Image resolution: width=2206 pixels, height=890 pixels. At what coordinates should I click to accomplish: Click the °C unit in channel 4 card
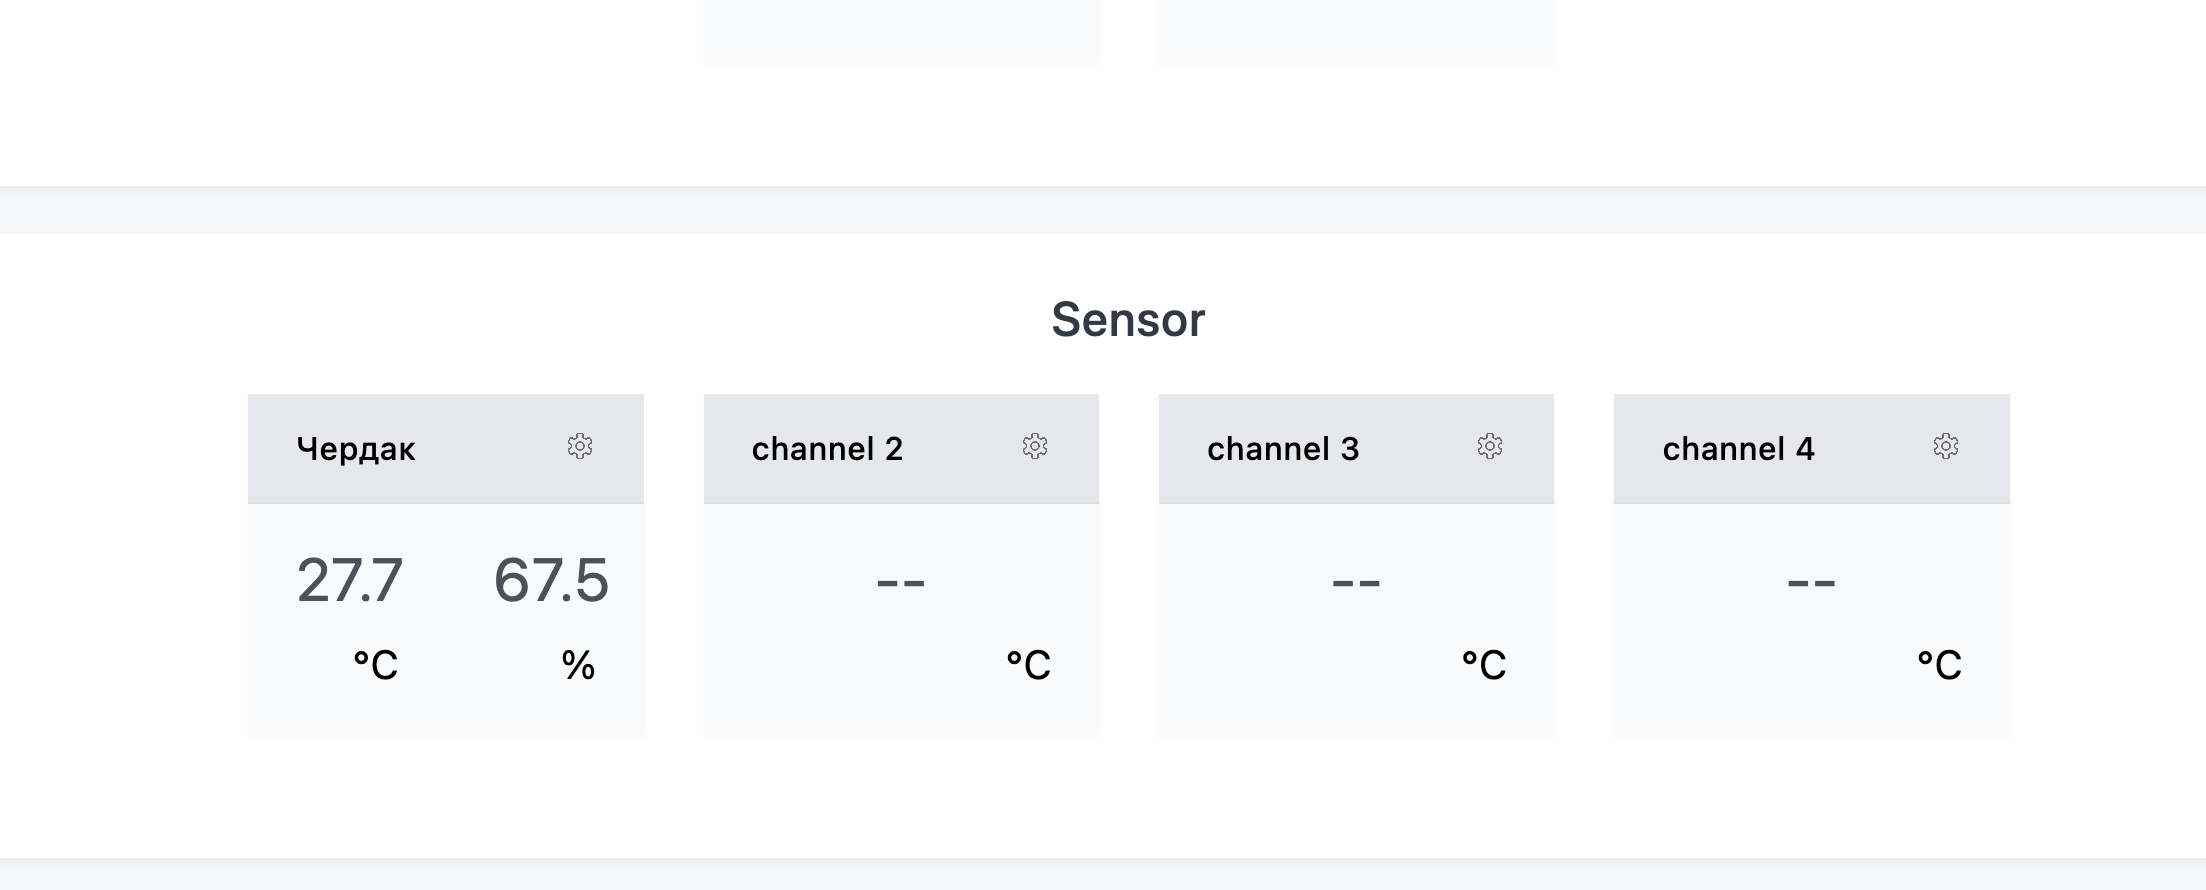(1939, 665)
